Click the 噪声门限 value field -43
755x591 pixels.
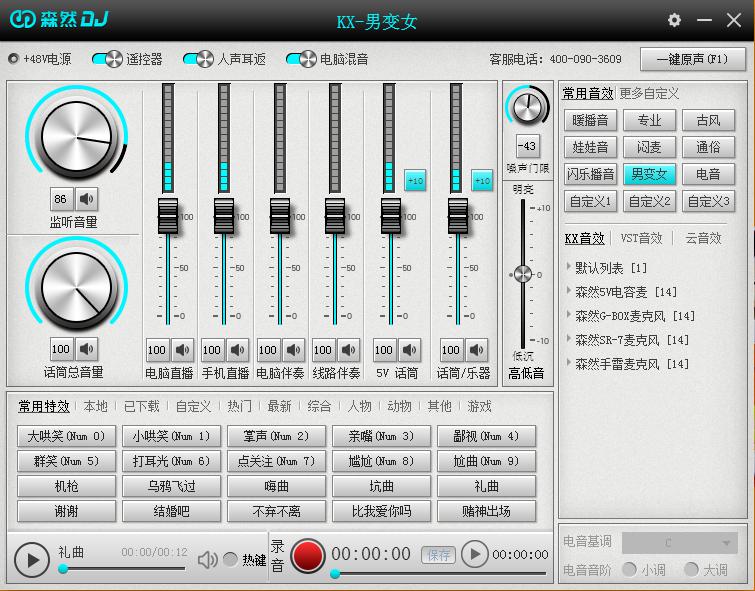[x=527, y=146]
